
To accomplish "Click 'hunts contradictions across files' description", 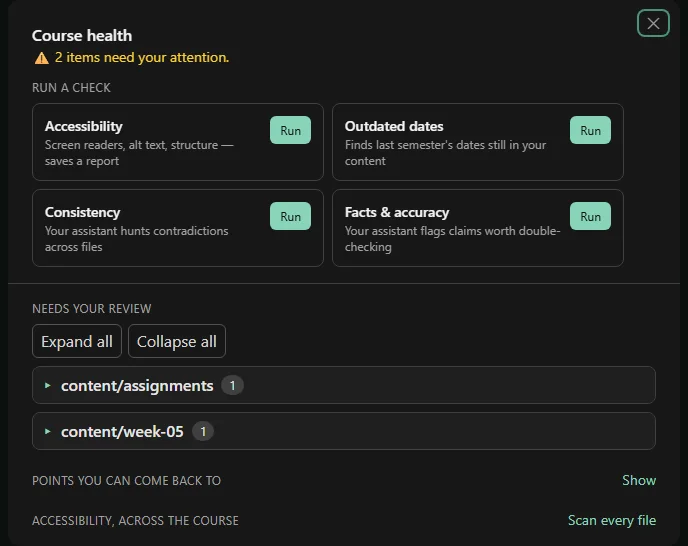I will [x=136, y=239].
